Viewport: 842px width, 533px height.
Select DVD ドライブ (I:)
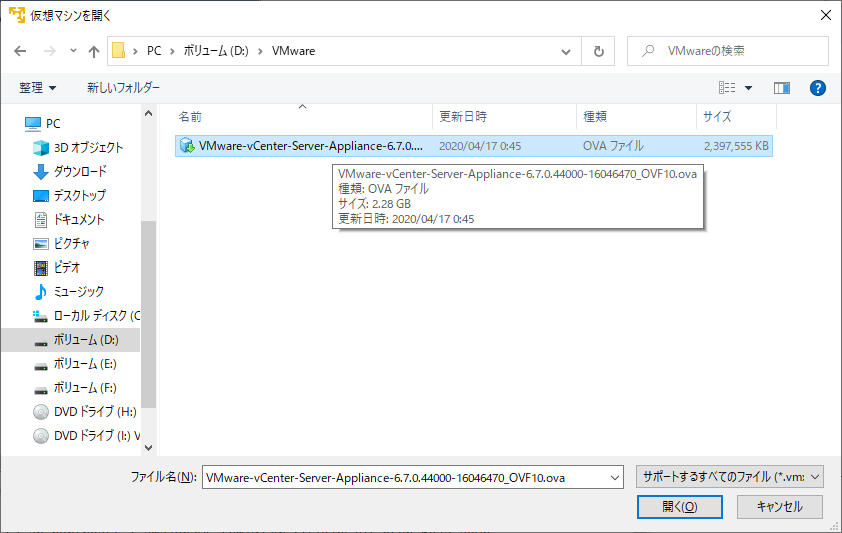click(x=97, y=436)
